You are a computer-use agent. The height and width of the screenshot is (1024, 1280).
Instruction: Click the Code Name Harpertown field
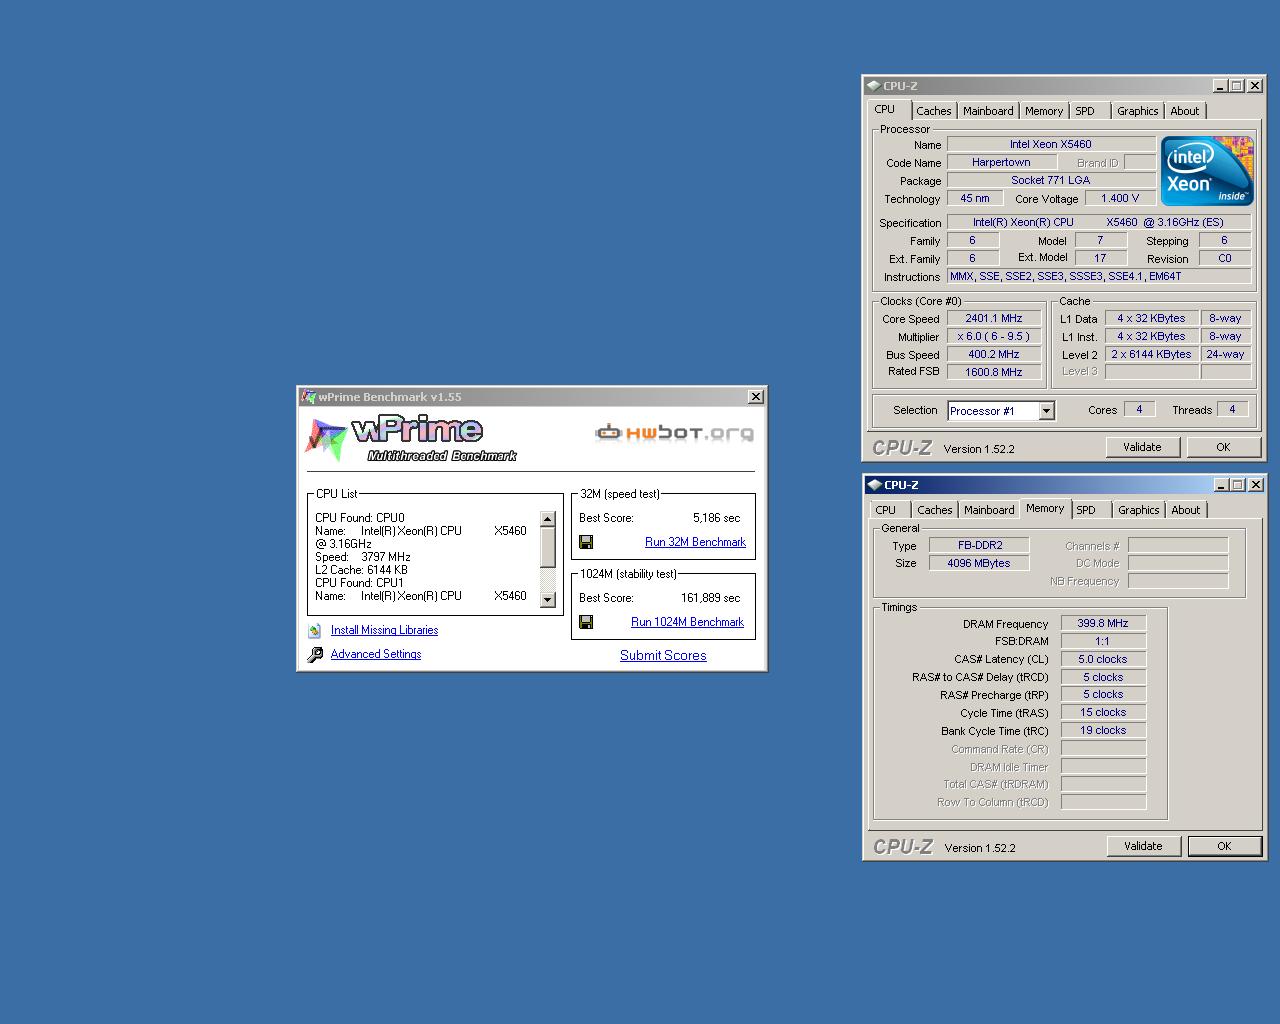click(x=1001, y=162)
